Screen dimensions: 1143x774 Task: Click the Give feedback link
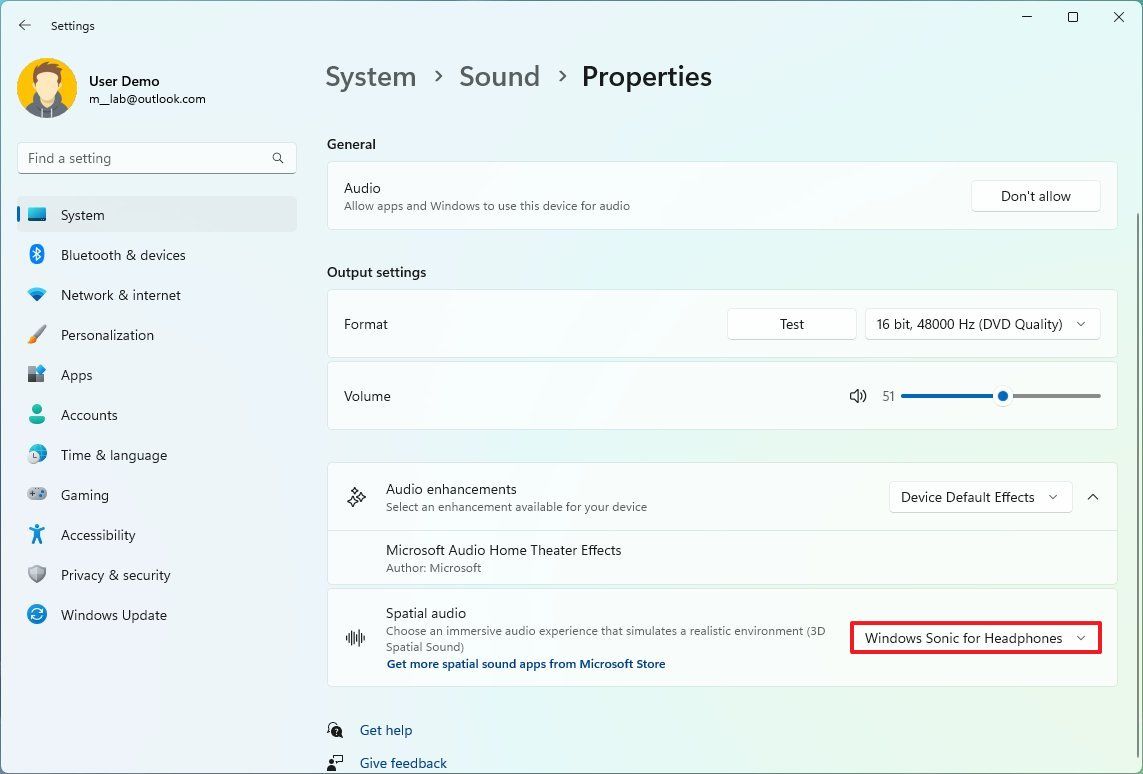[402, 762]
